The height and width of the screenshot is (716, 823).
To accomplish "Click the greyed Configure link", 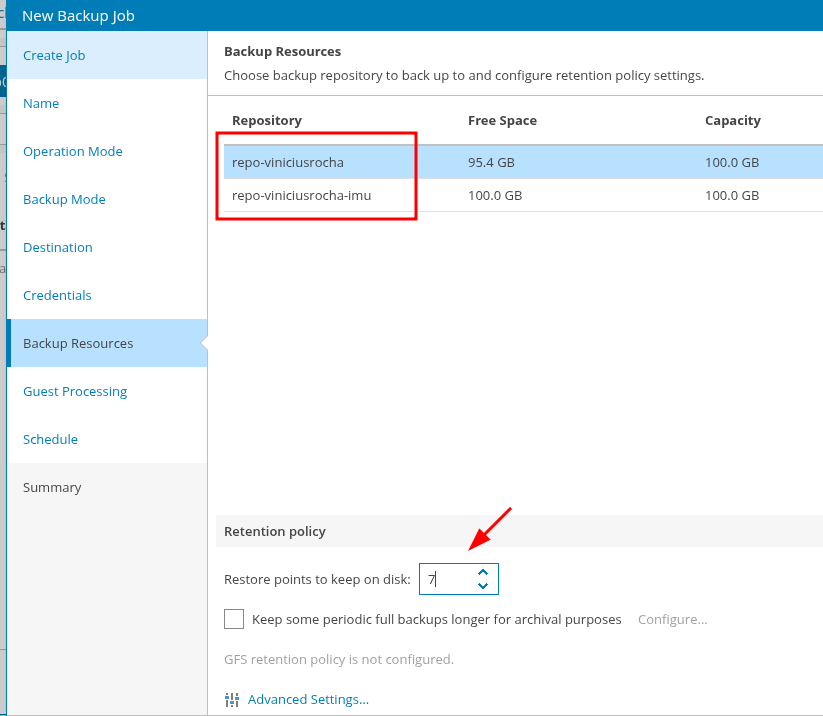I will pyautogui.click(x=672, y=619).
